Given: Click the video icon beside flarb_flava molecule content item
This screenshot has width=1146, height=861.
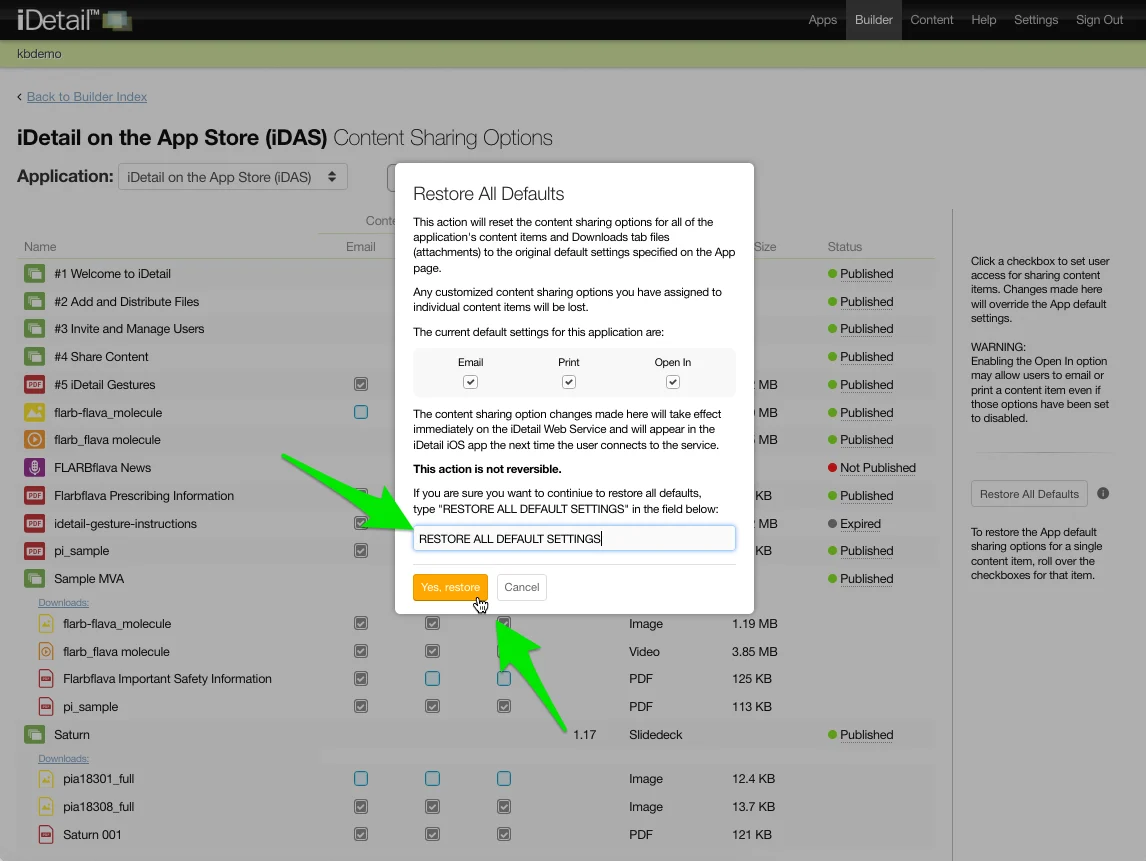Looking at the screenshot, I should coord(35,440).
